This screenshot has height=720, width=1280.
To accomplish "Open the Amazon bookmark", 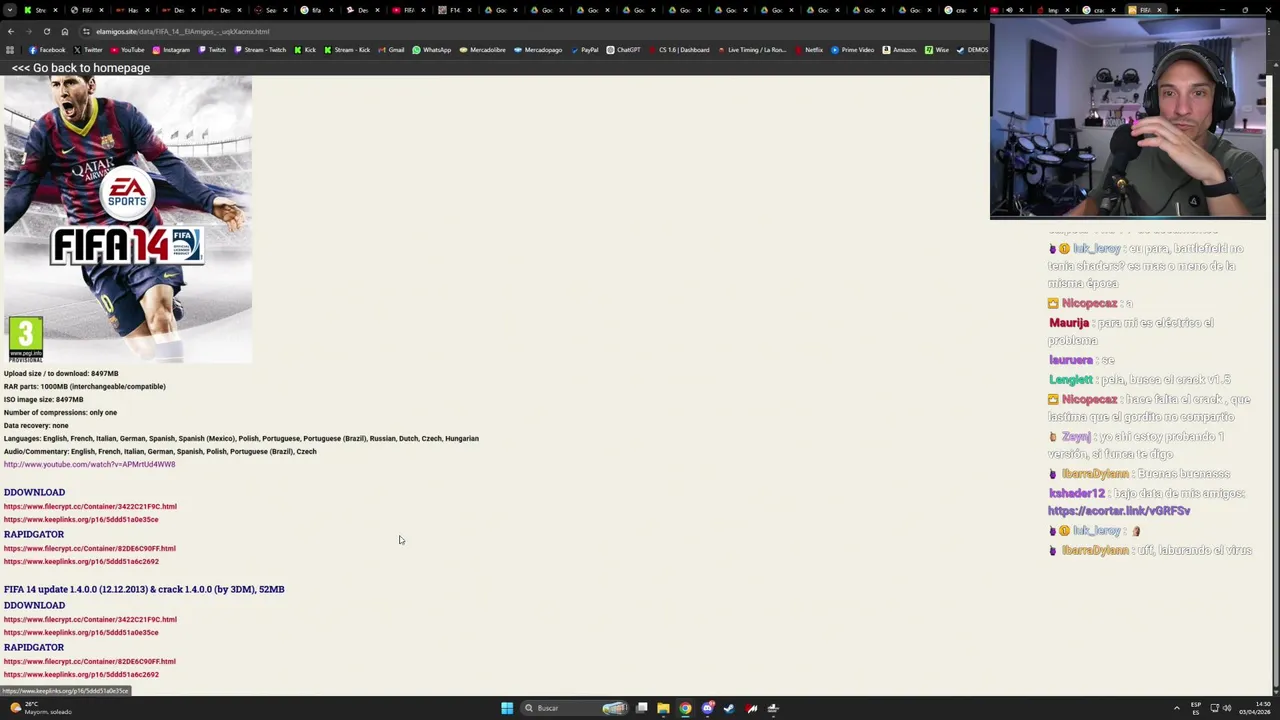I will [899, 50].
